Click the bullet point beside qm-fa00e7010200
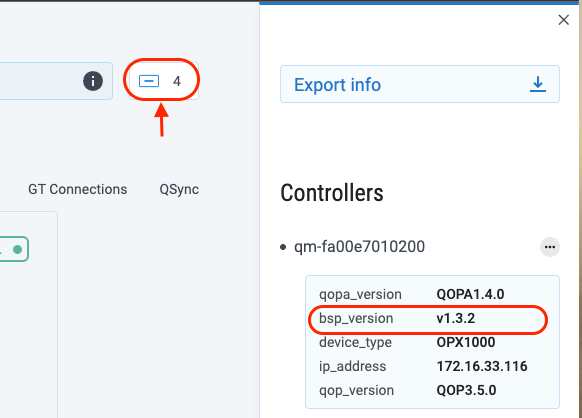The width and height of the screenshot is (582, 418). point(283,247)
